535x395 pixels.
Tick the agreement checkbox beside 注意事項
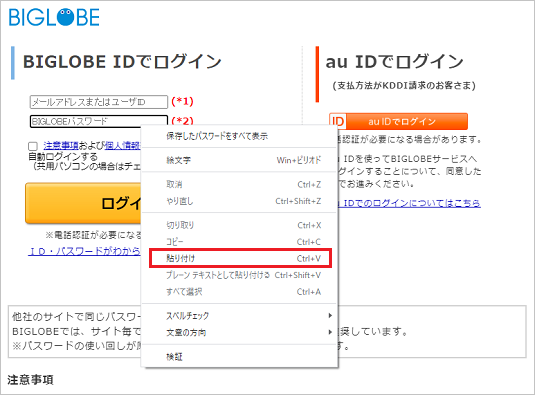pyautogui.click(x=33, y=146)
